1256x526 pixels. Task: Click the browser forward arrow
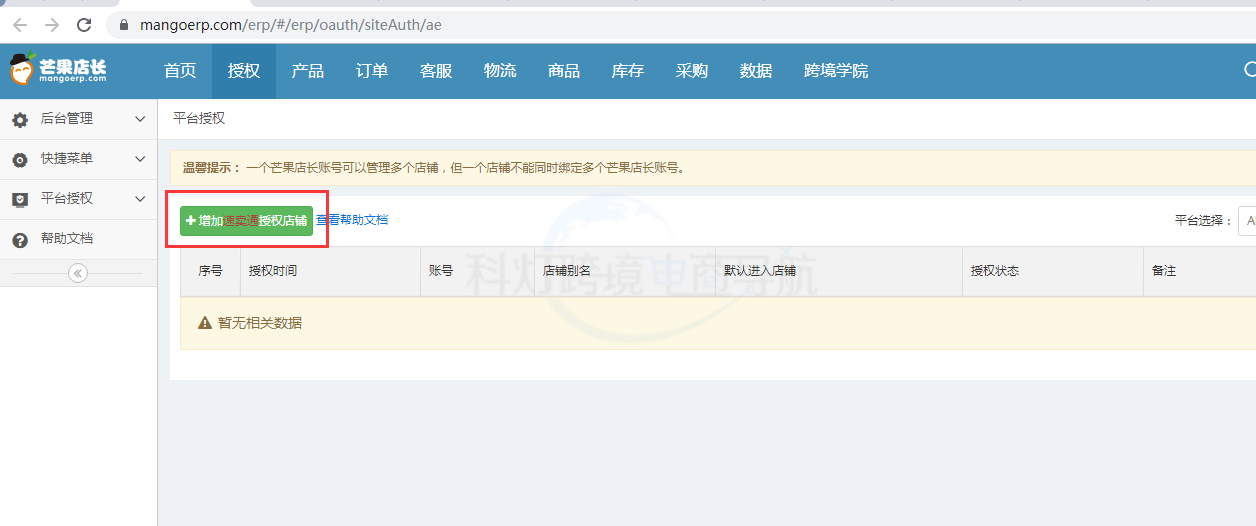tap(52, 25)
